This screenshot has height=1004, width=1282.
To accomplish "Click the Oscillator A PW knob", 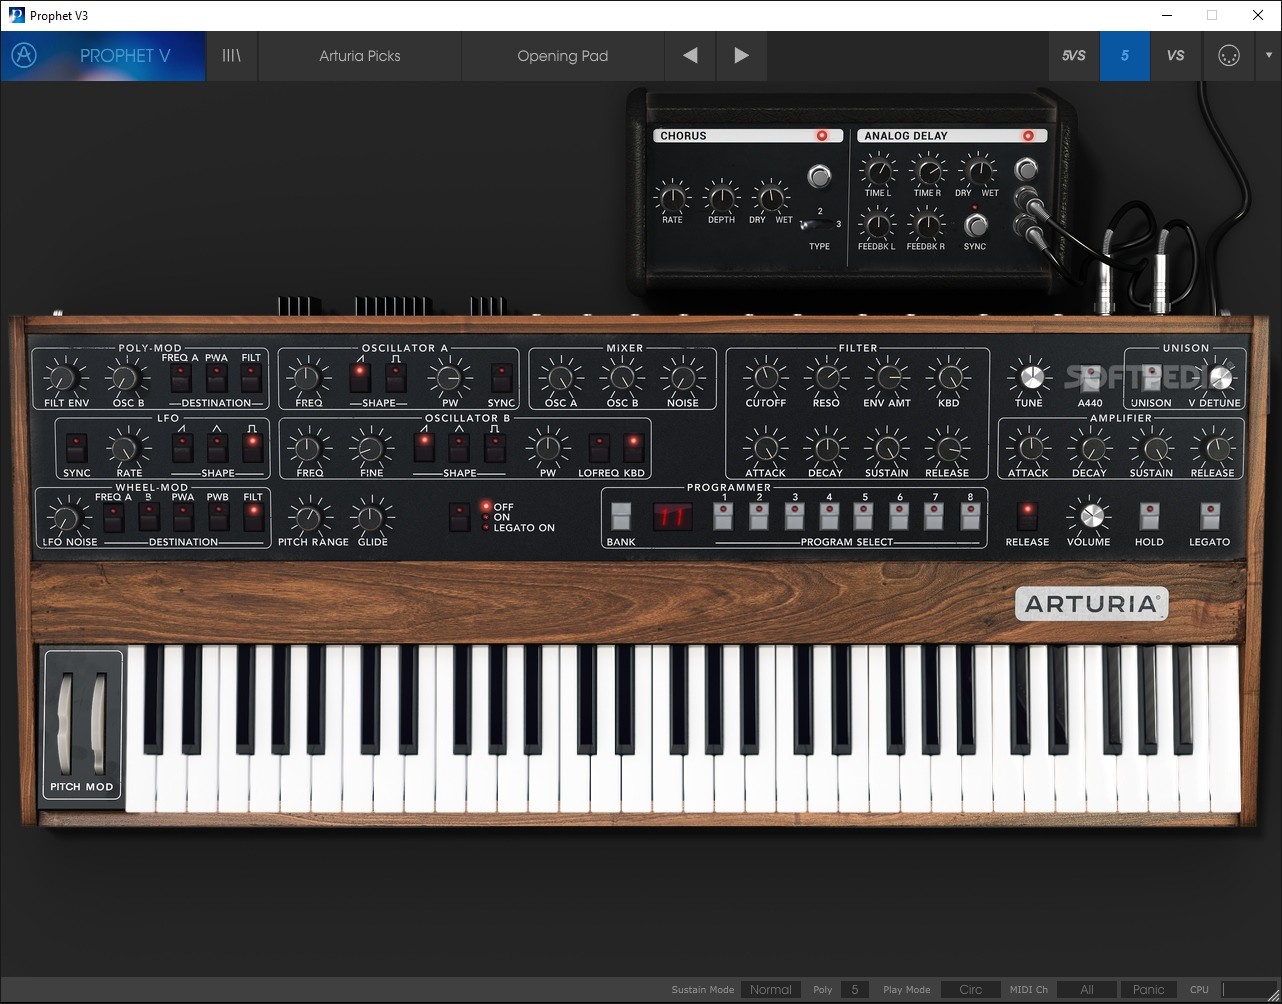I will pyautogui.click(x=449, y=378).
